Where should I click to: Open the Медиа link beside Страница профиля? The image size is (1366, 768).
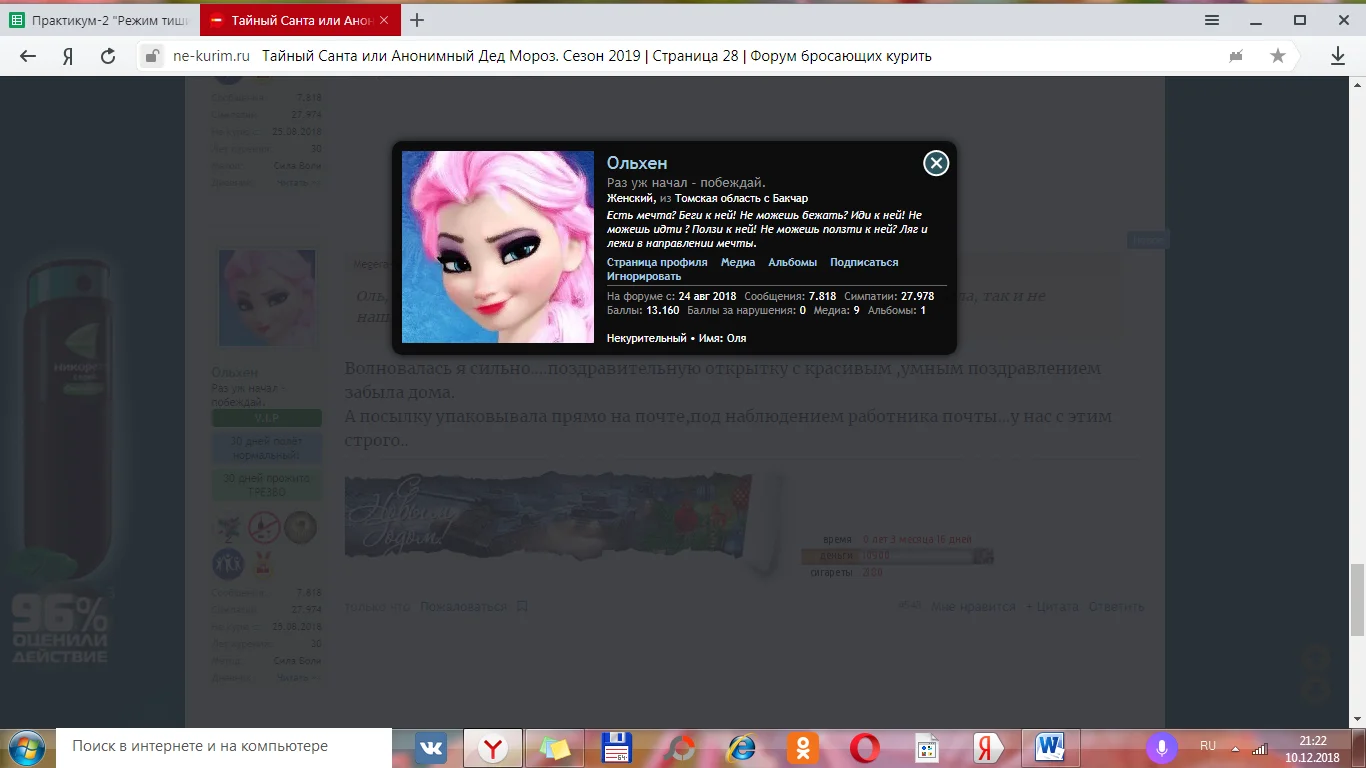point(738,262)
